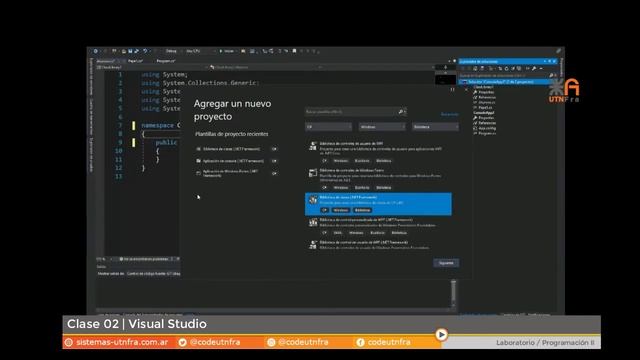Click the blue clear-all link beside template search
The width and height of the screenshot is (640, 360).
coord(449,114)
